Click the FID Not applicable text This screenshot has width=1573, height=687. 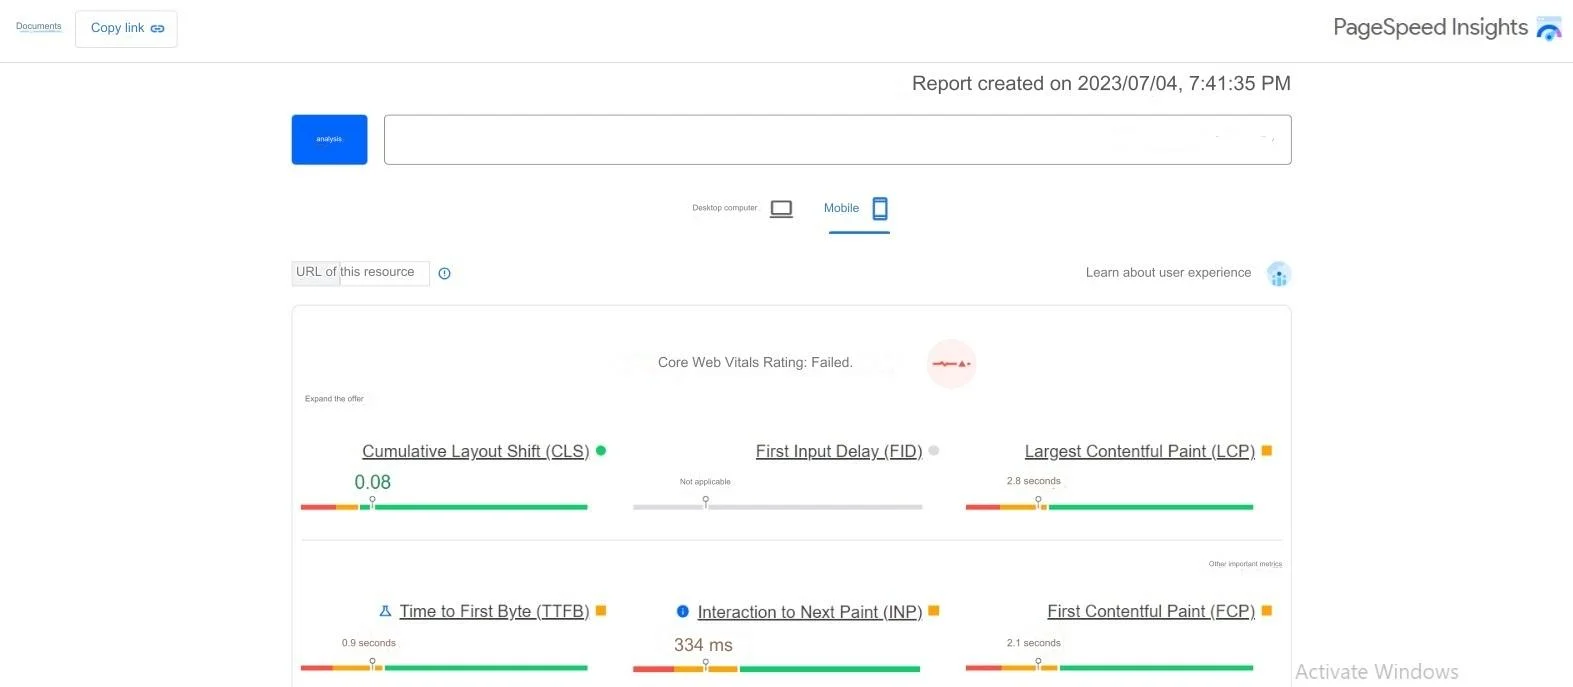pyautogui.click(x=705, y=482)
